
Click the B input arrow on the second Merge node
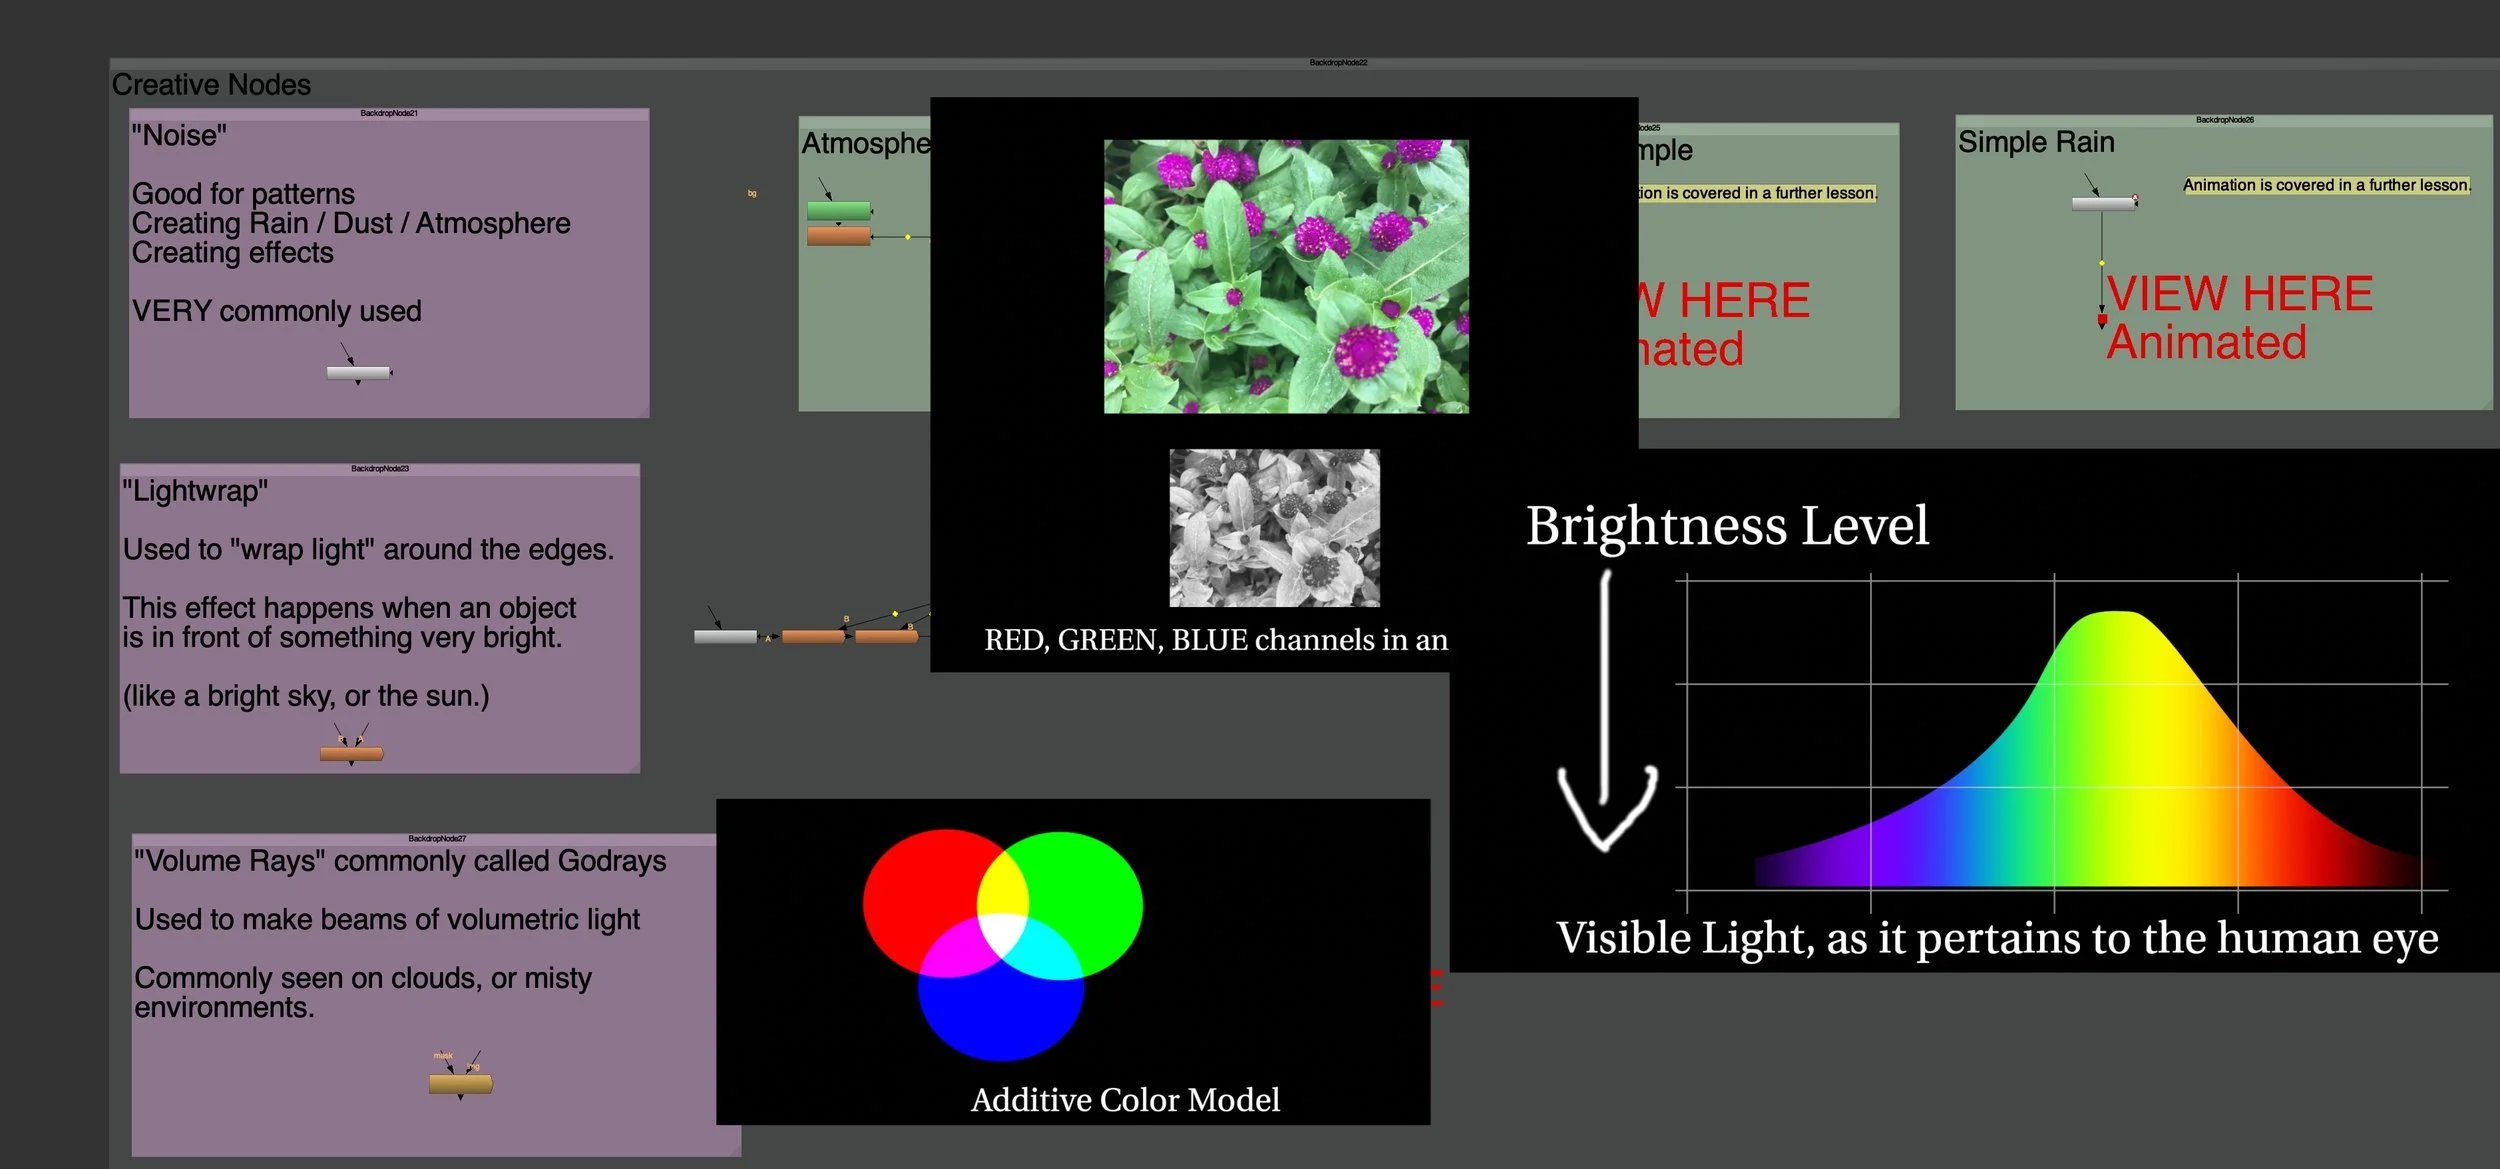(x=905, y=626)
